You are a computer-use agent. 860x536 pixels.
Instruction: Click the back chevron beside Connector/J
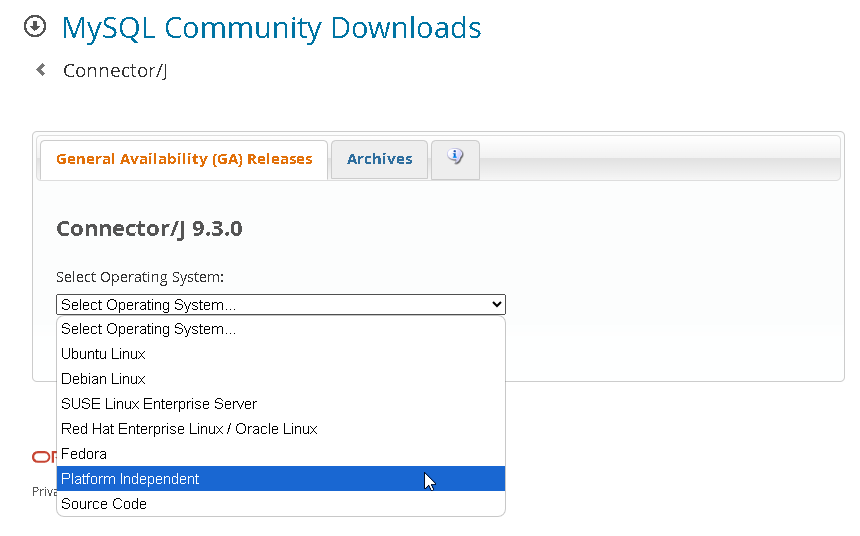click(41, 70)
